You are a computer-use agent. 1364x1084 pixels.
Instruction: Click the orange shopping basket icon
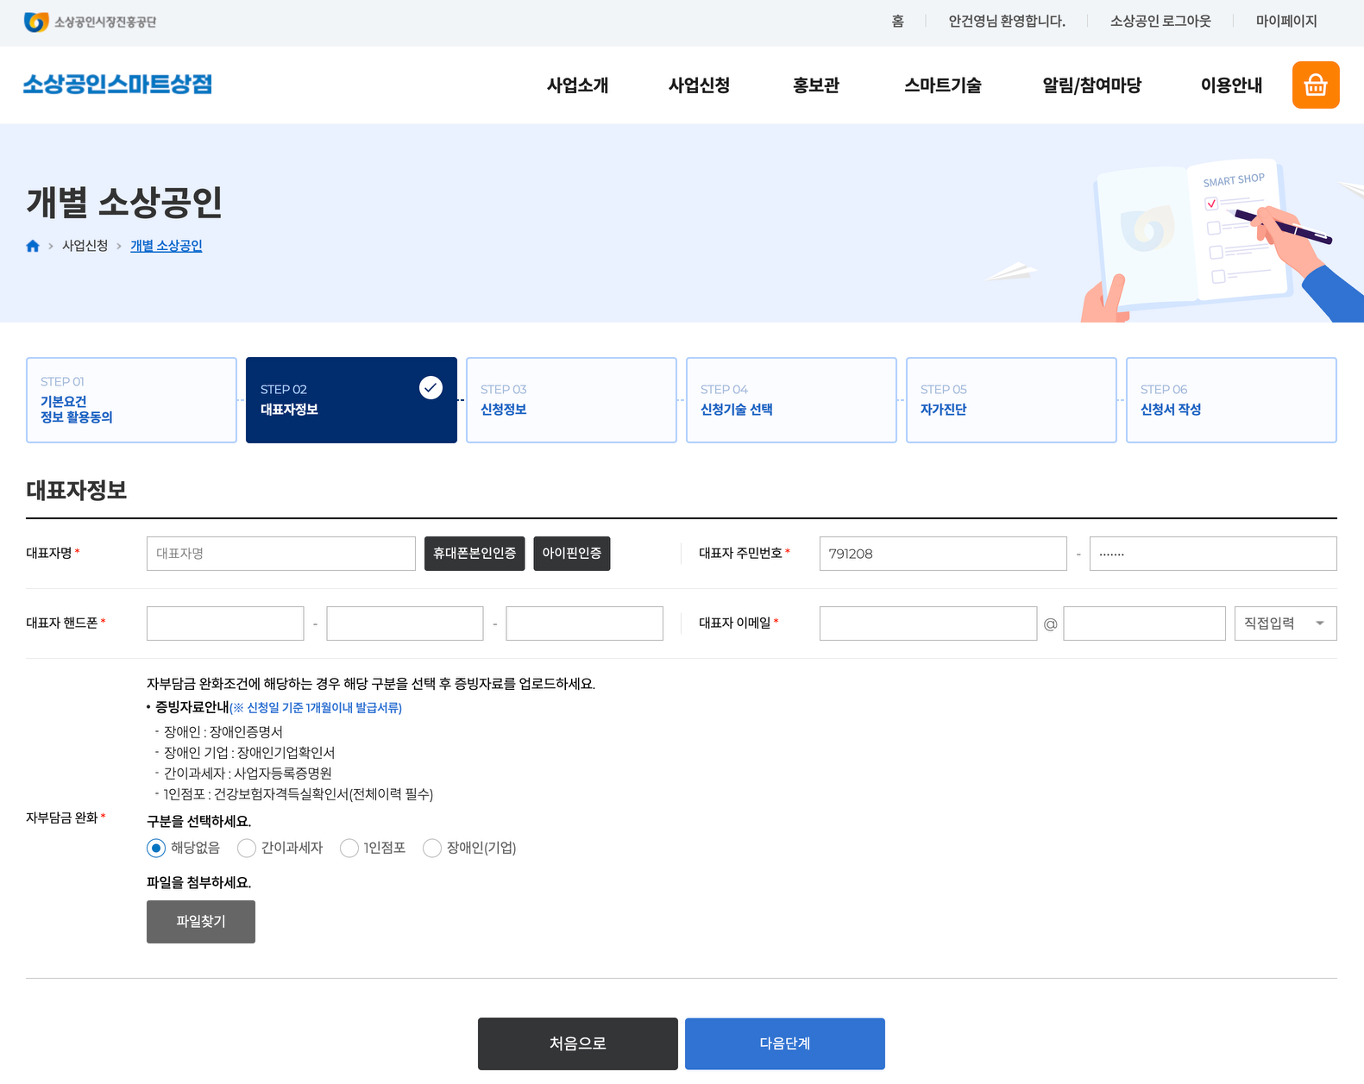click(1315, 85)
